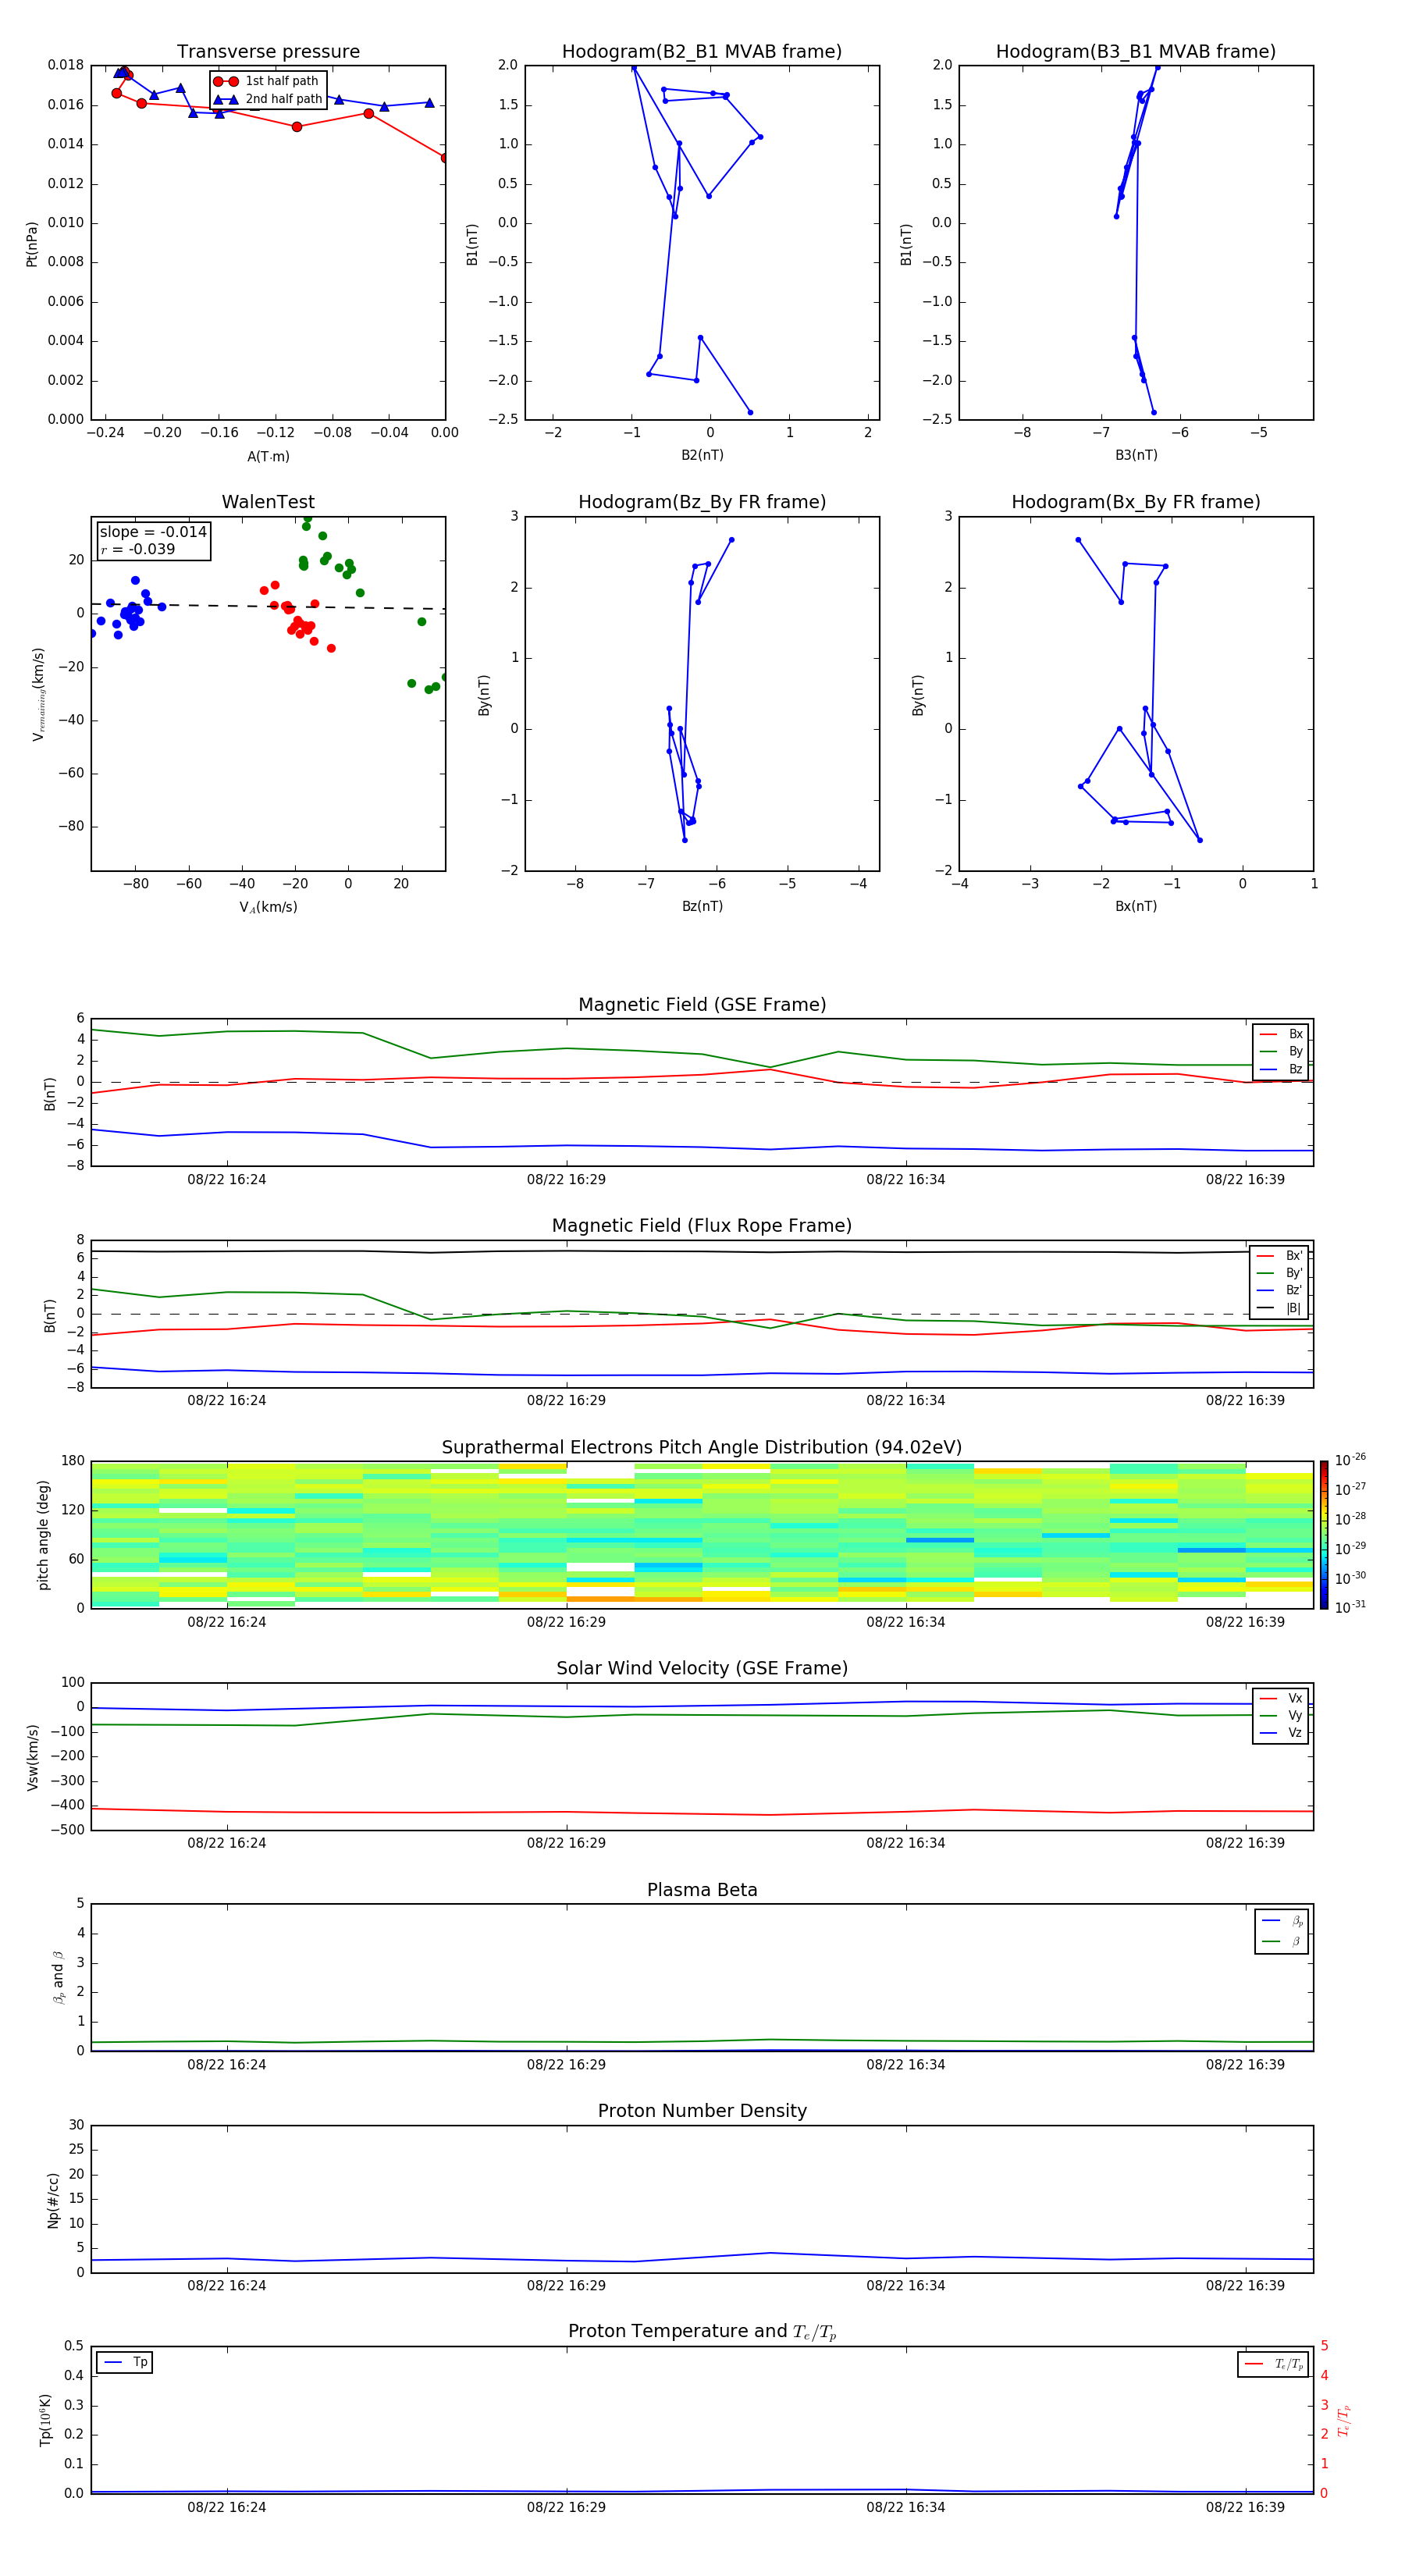1405x2576 pixels.
Task: Click the Vz legend entry in velocity panel
Action: (1281, 1733)
